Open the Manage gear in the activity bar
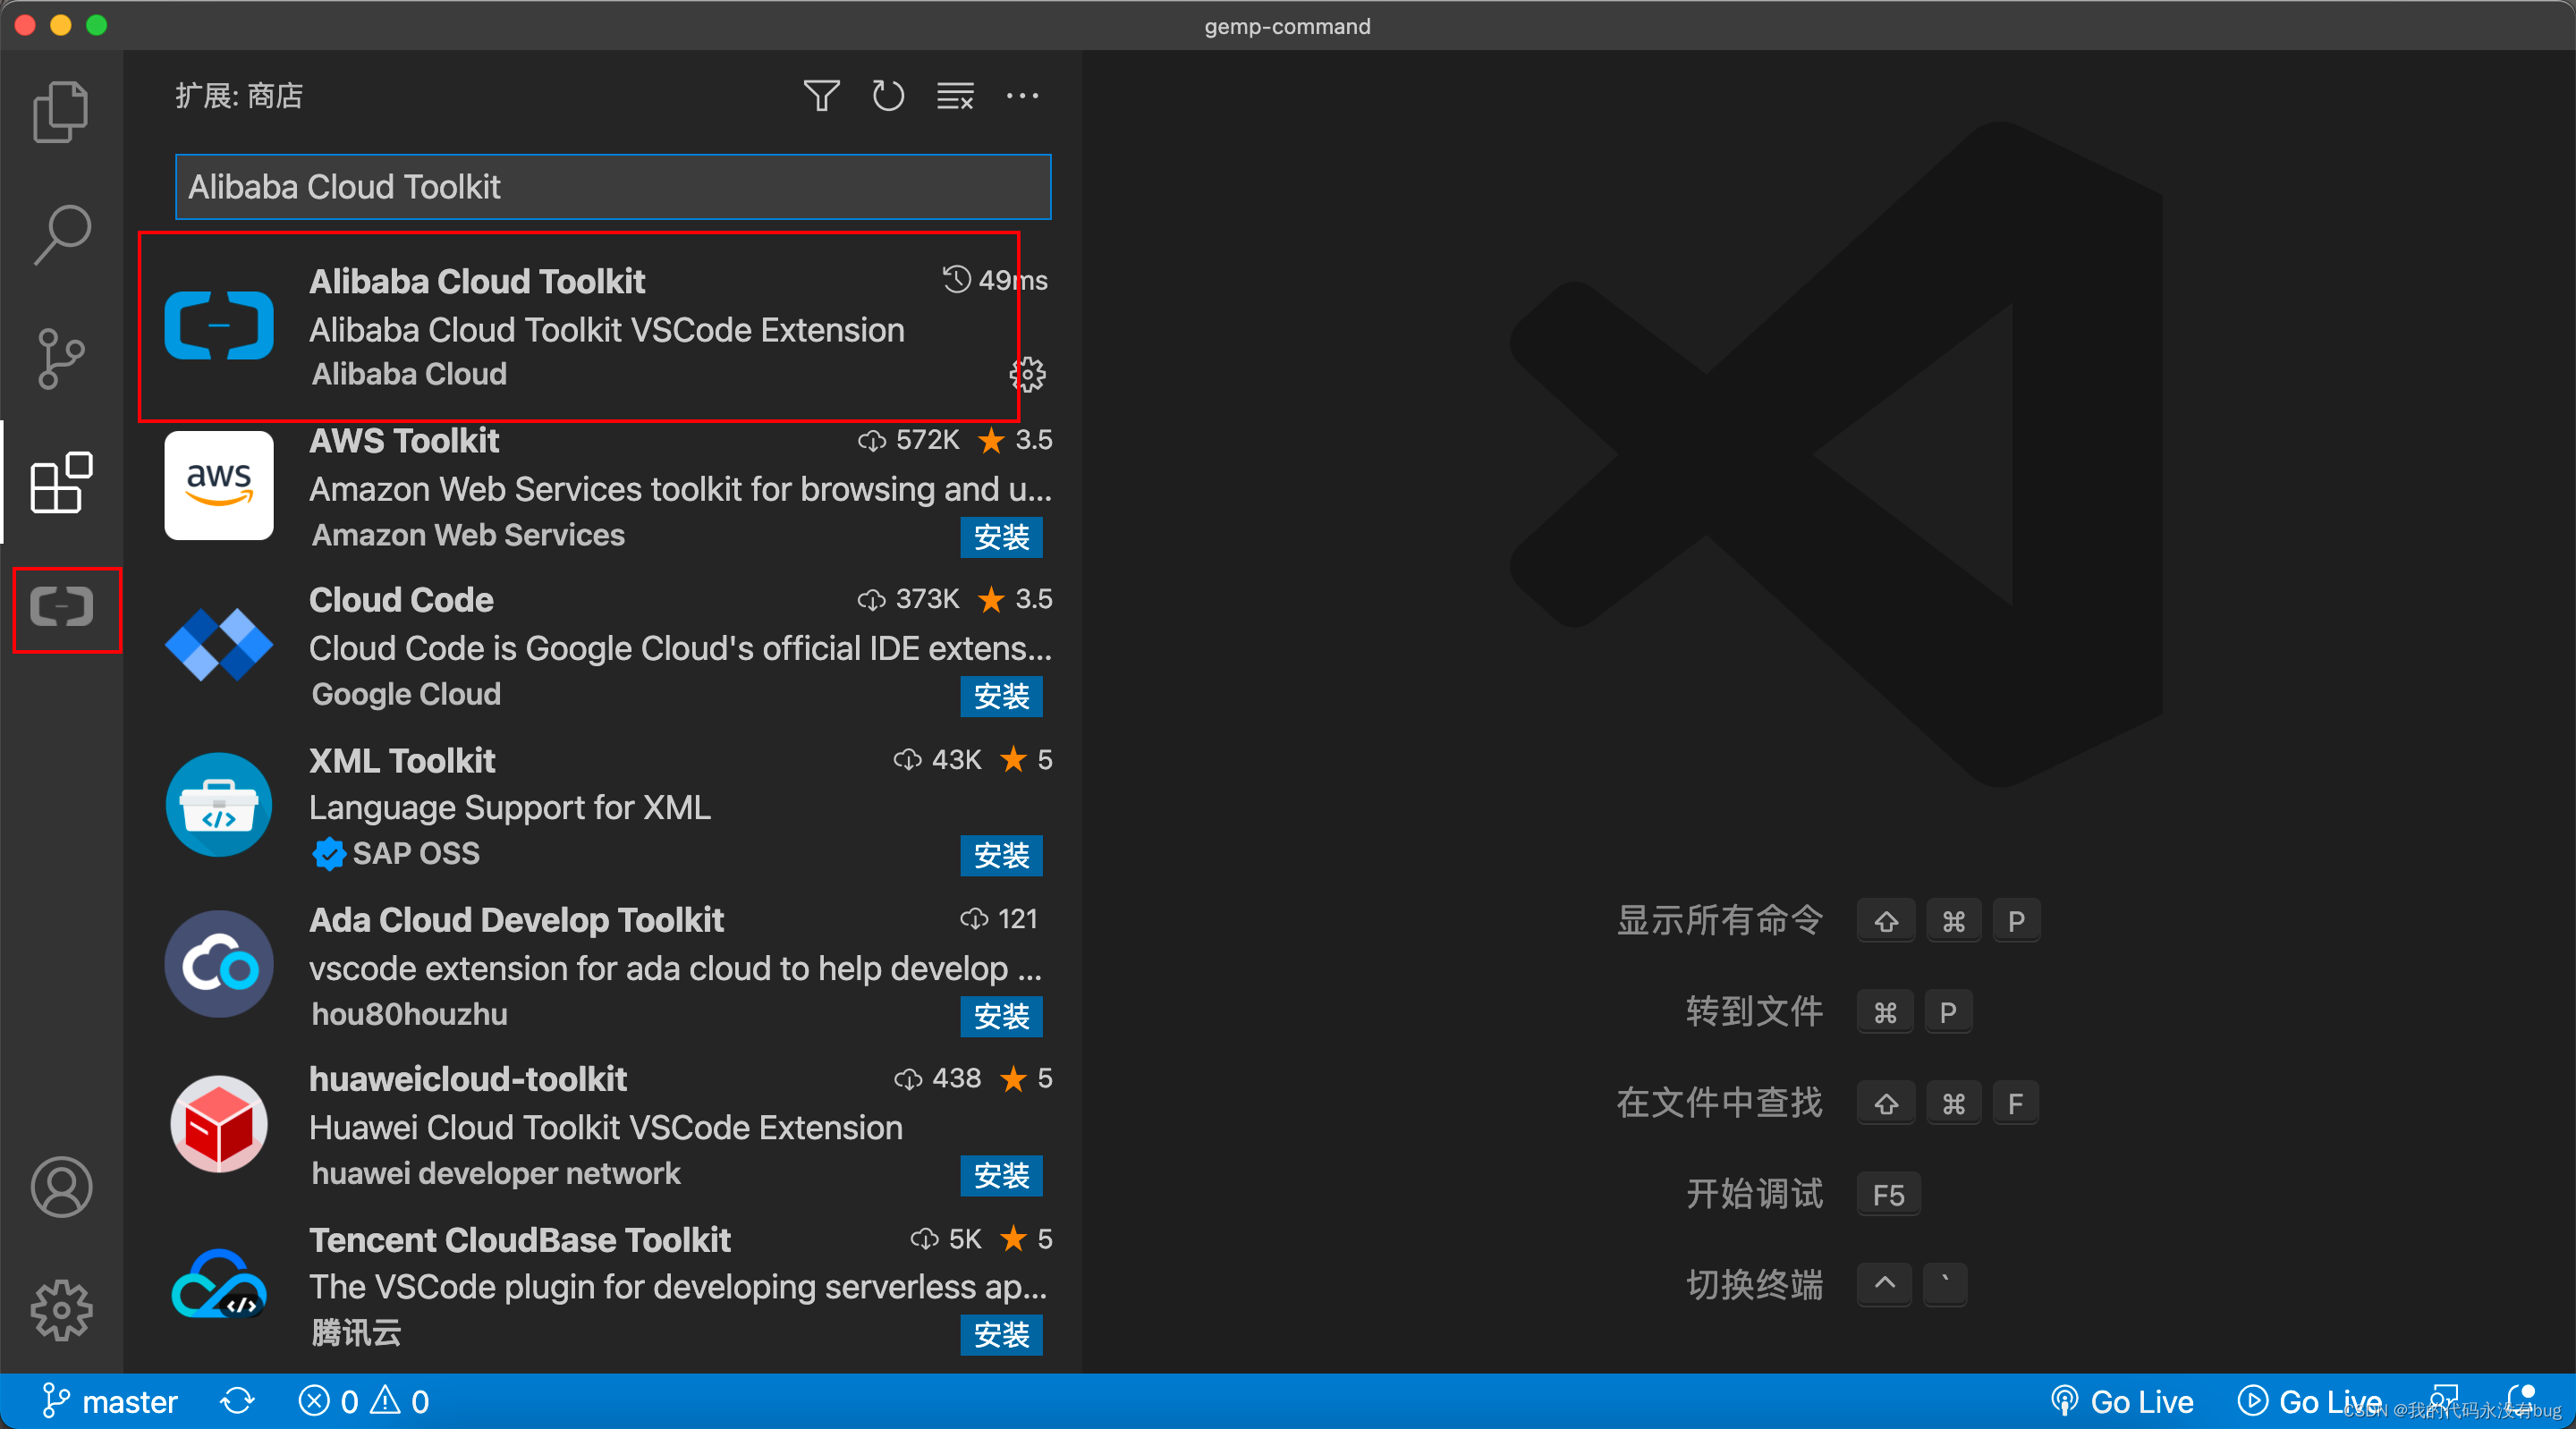The image size is (2576, 1429). tap(61, 1310)
